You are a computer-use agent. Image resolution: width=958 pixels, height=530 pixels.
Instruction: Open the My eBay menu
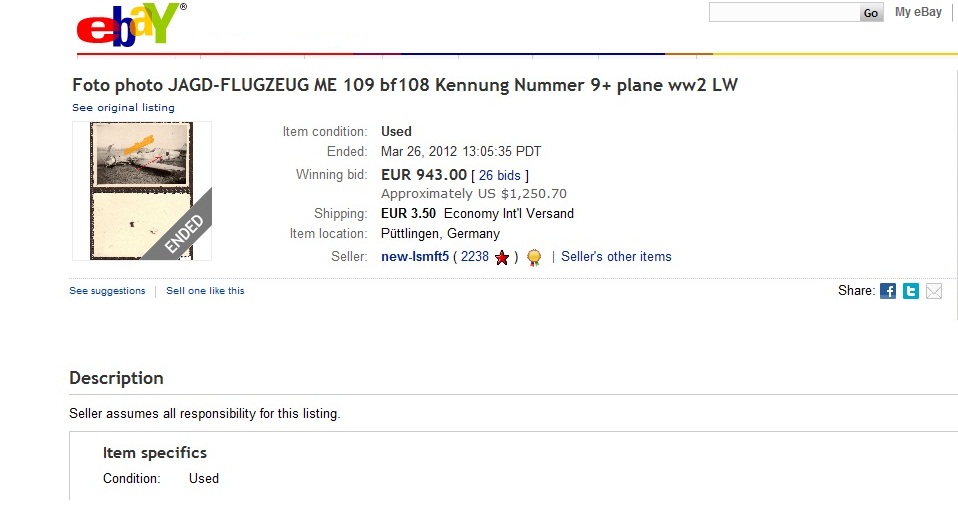click(918, 12)
